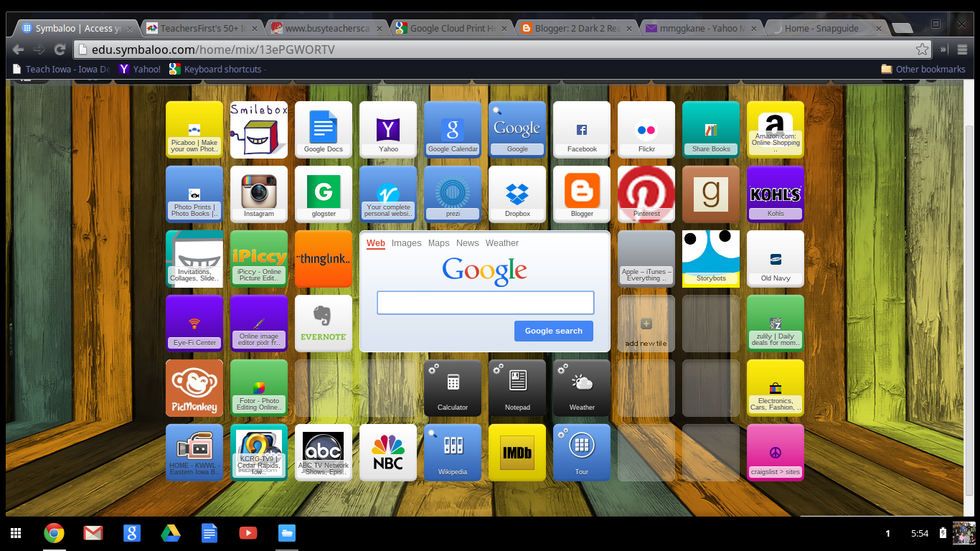Launch the Calculator widget tile

(452, 388)
